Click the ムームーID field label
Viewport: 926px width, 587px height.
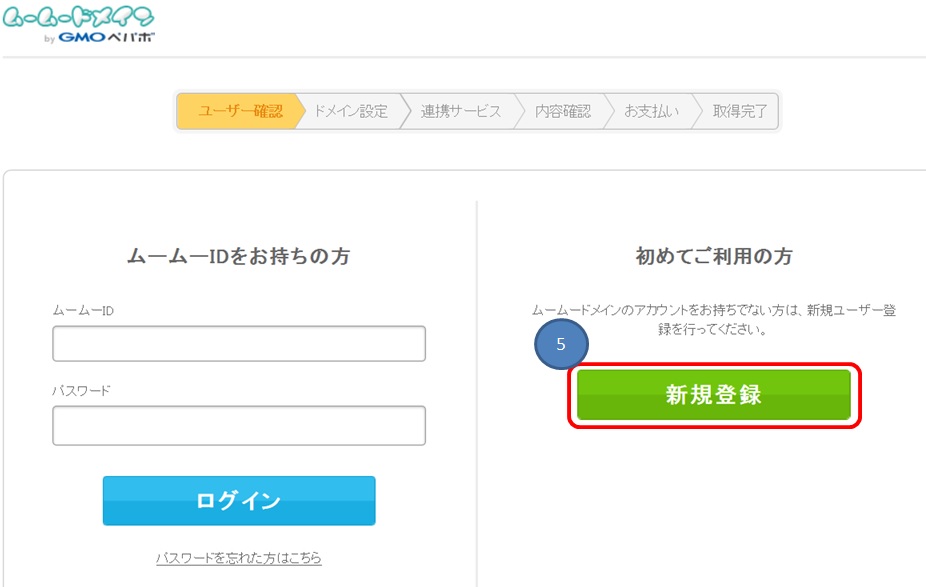point(83,311)
